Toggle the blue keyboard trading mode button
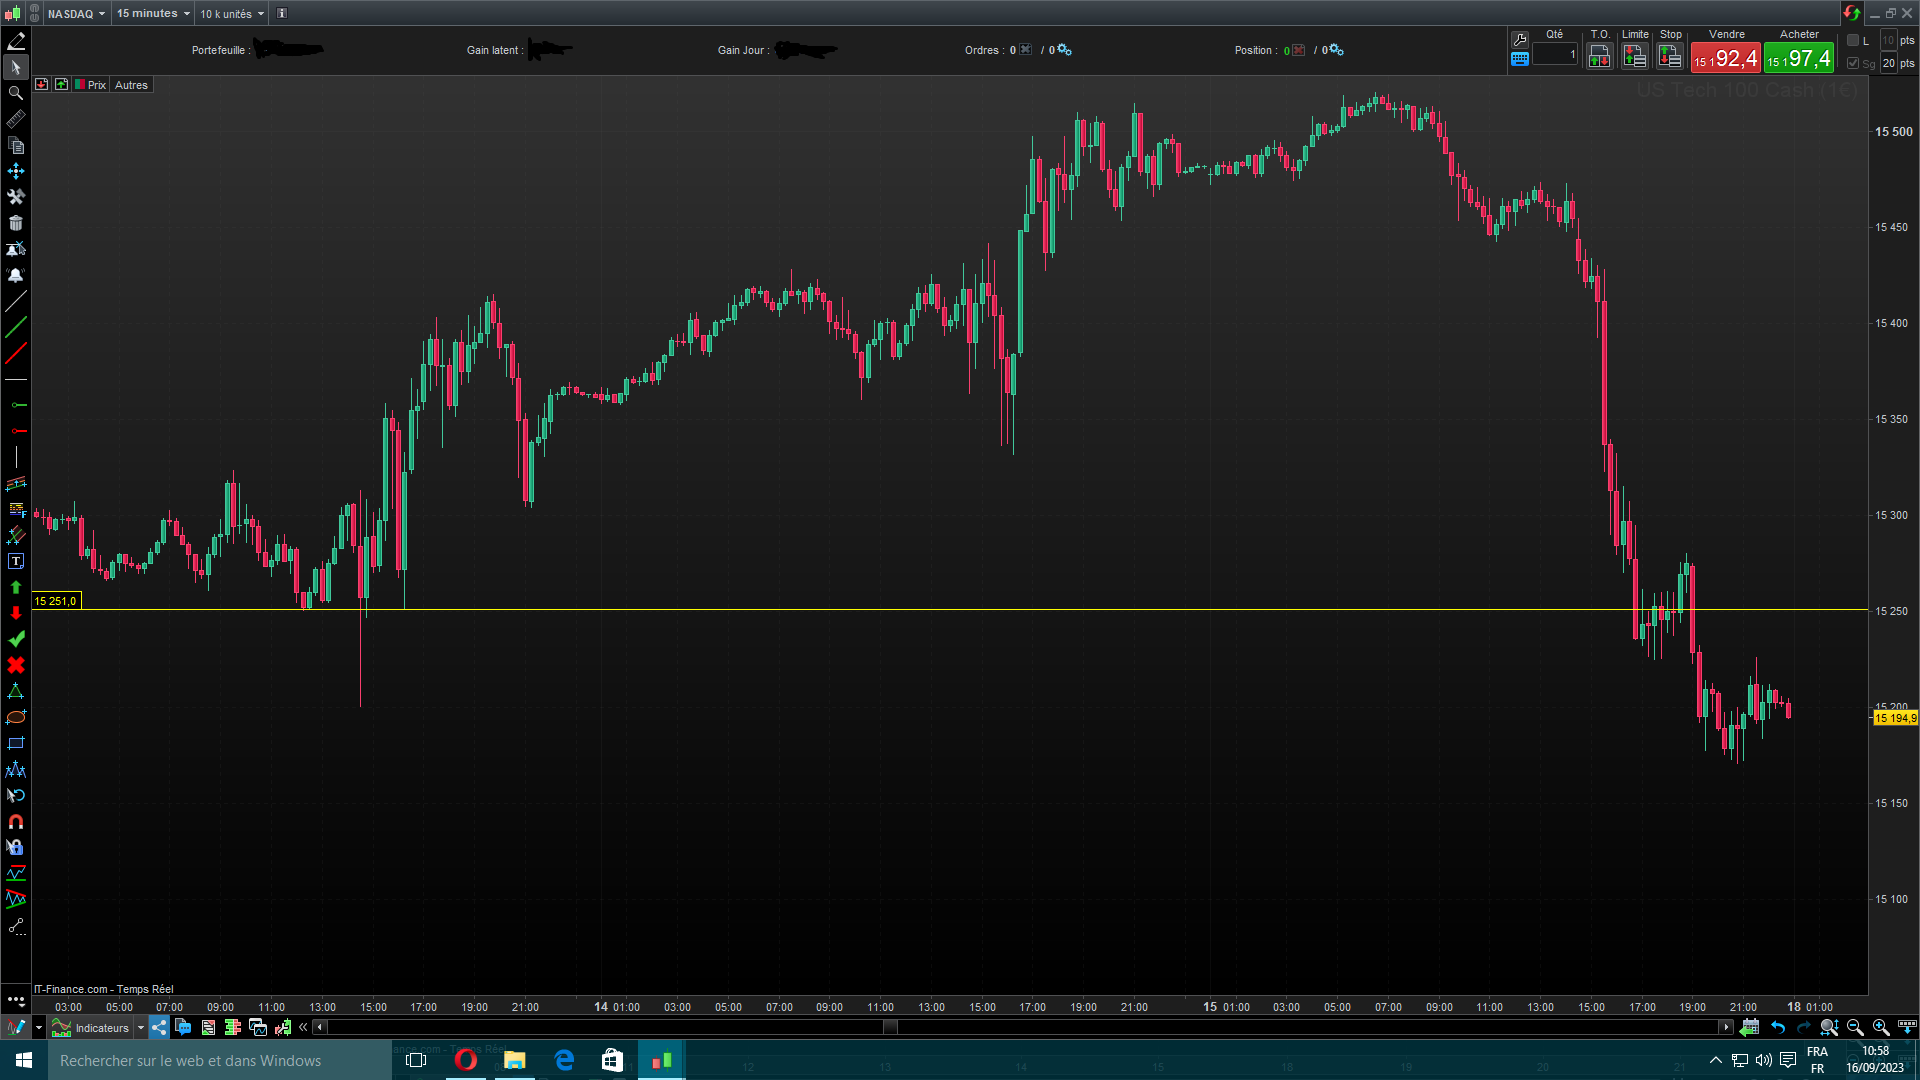 click(1520, 59)
